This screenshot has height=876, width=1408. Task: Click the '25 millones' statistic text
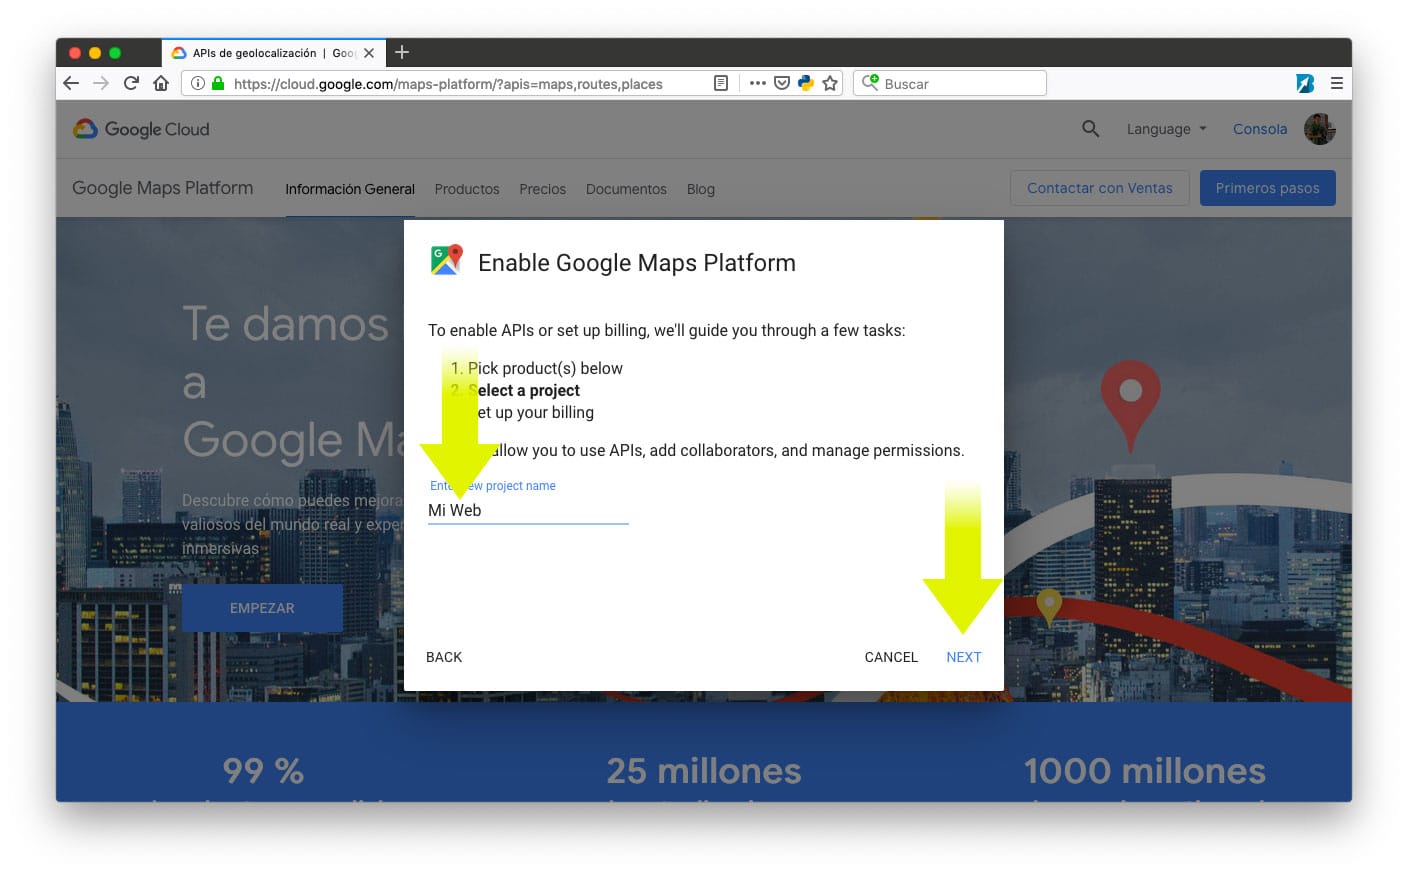pos(704,771)
